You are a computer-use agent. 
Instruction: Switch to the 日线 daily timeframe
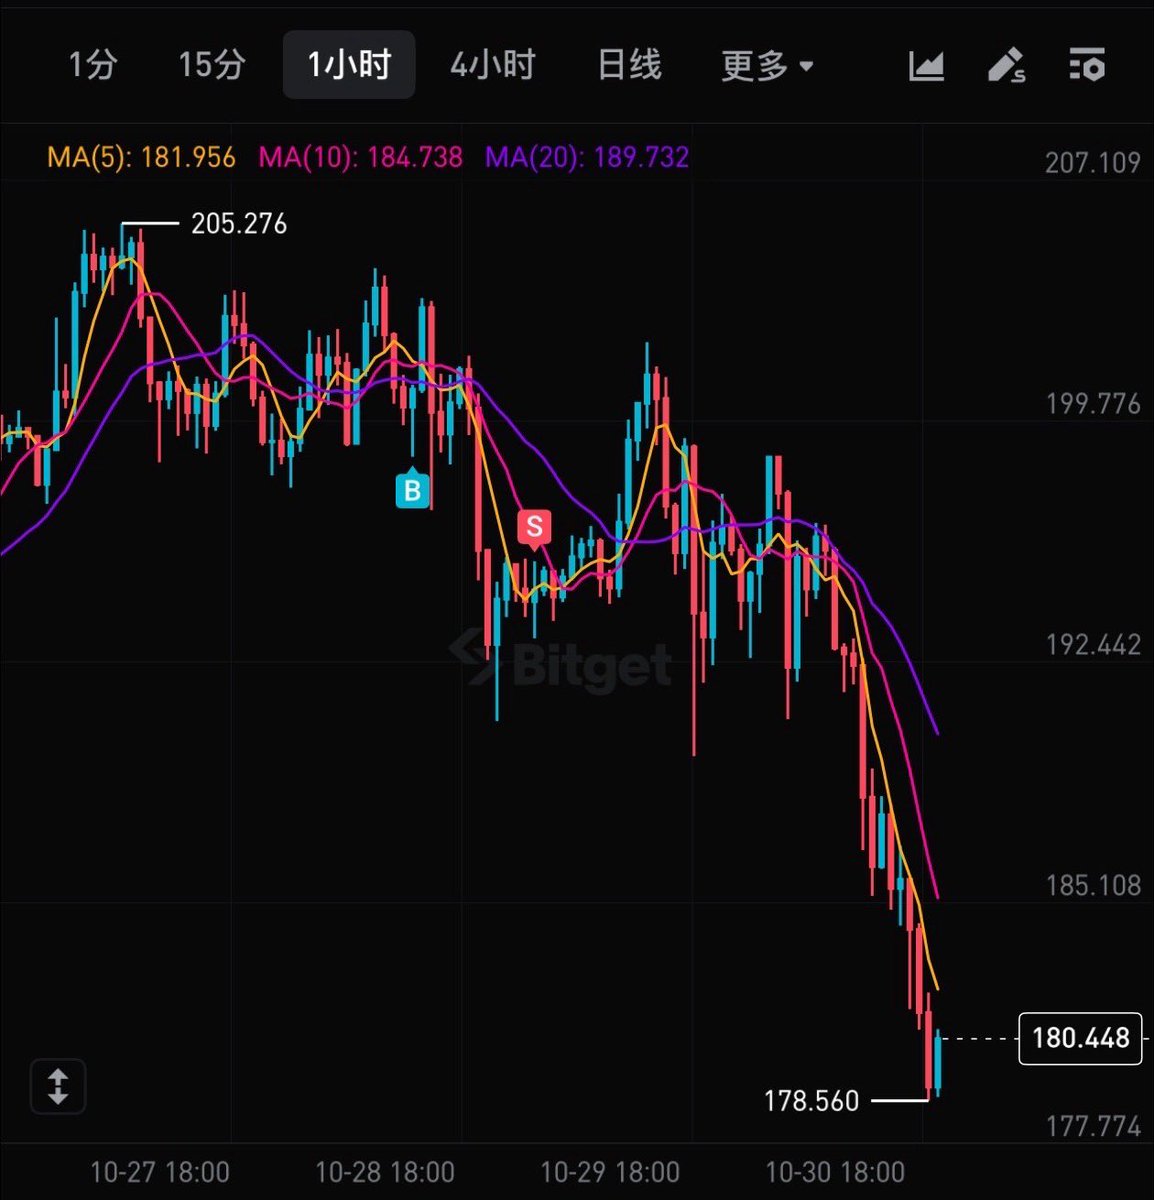(x=629, y=66)
